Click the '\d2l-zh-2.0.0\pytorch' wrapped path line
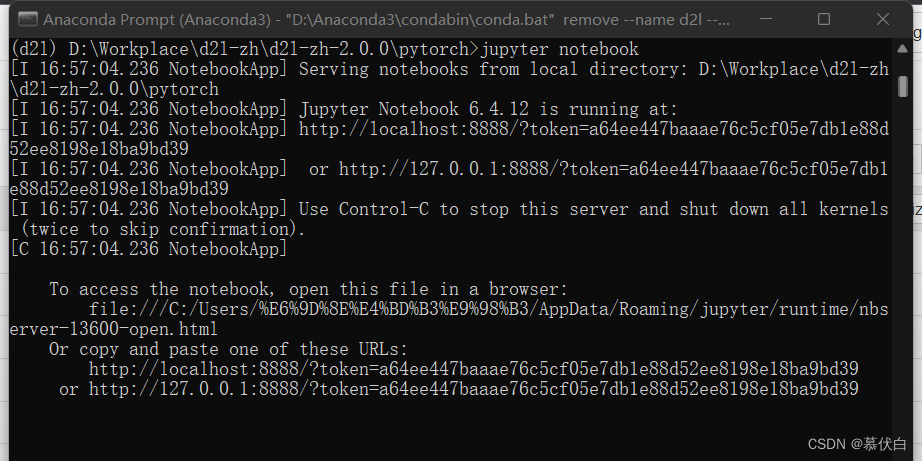This screenshot has height=461, width=922. 115,89
